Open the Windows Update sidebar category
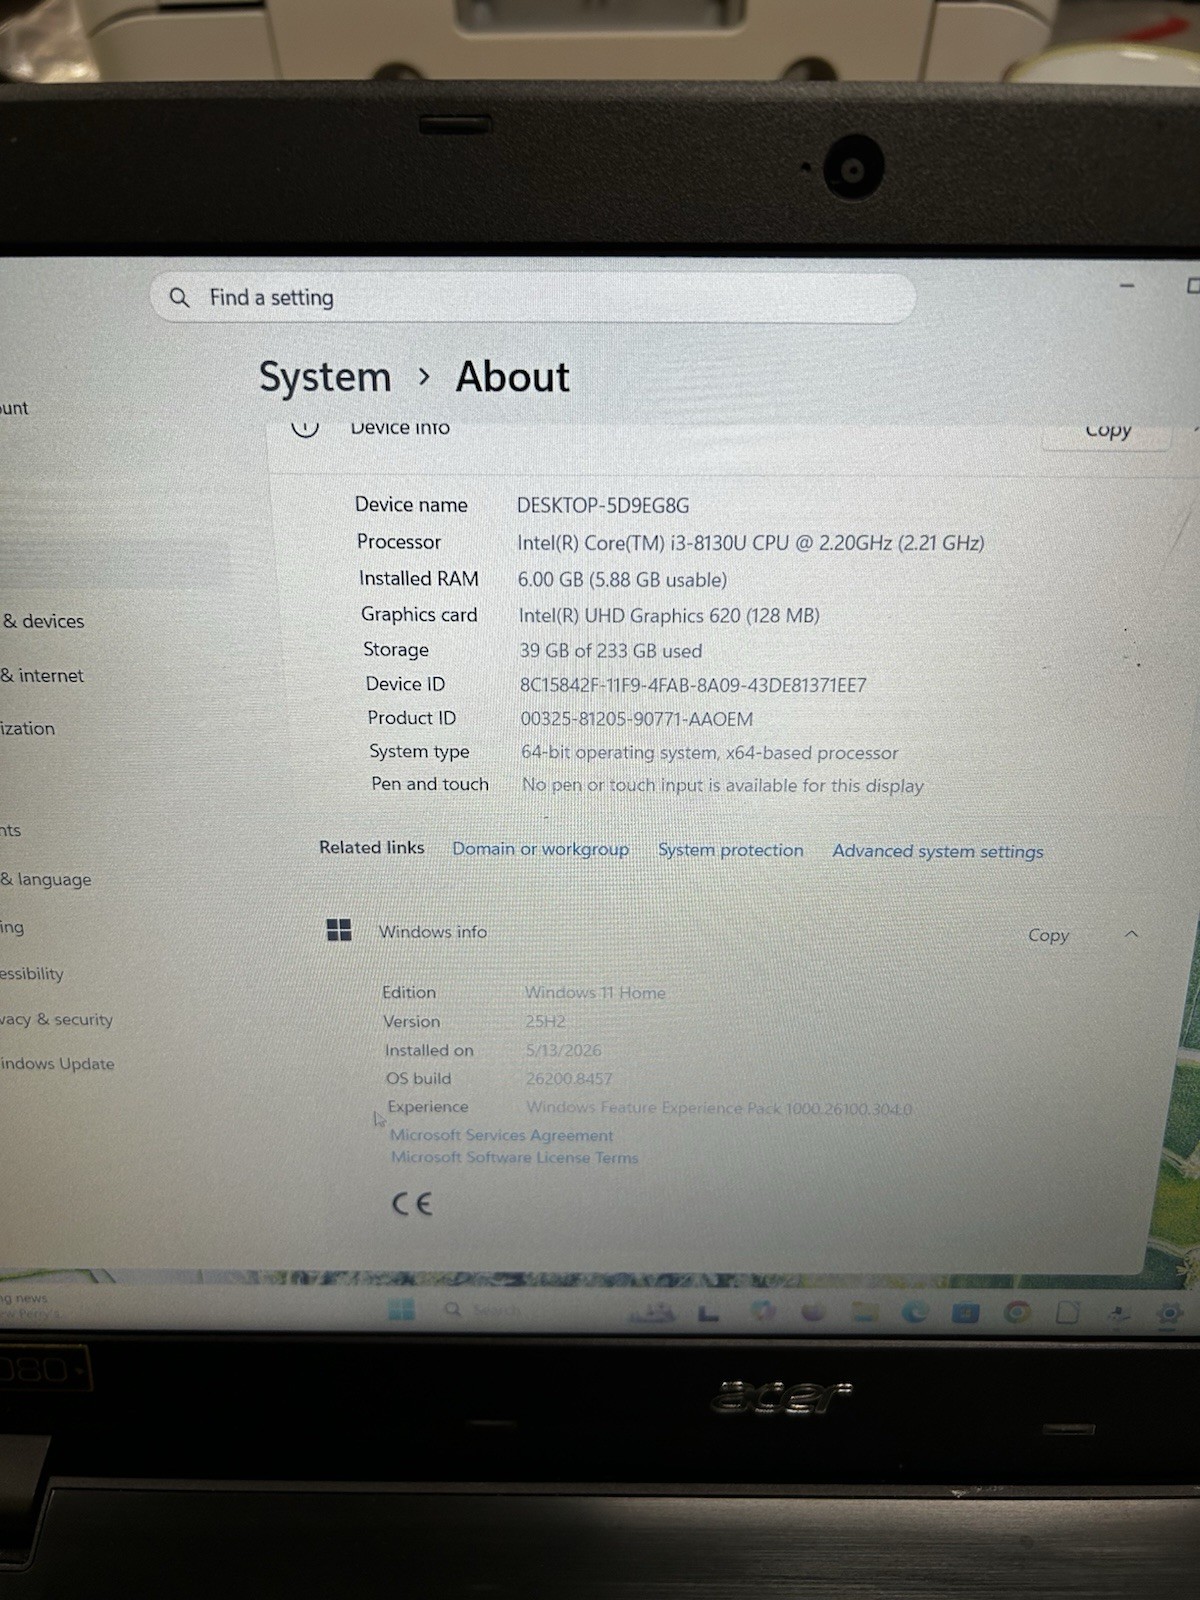The width and height of the screenshot is (1200, 1600). point(57,1064)
